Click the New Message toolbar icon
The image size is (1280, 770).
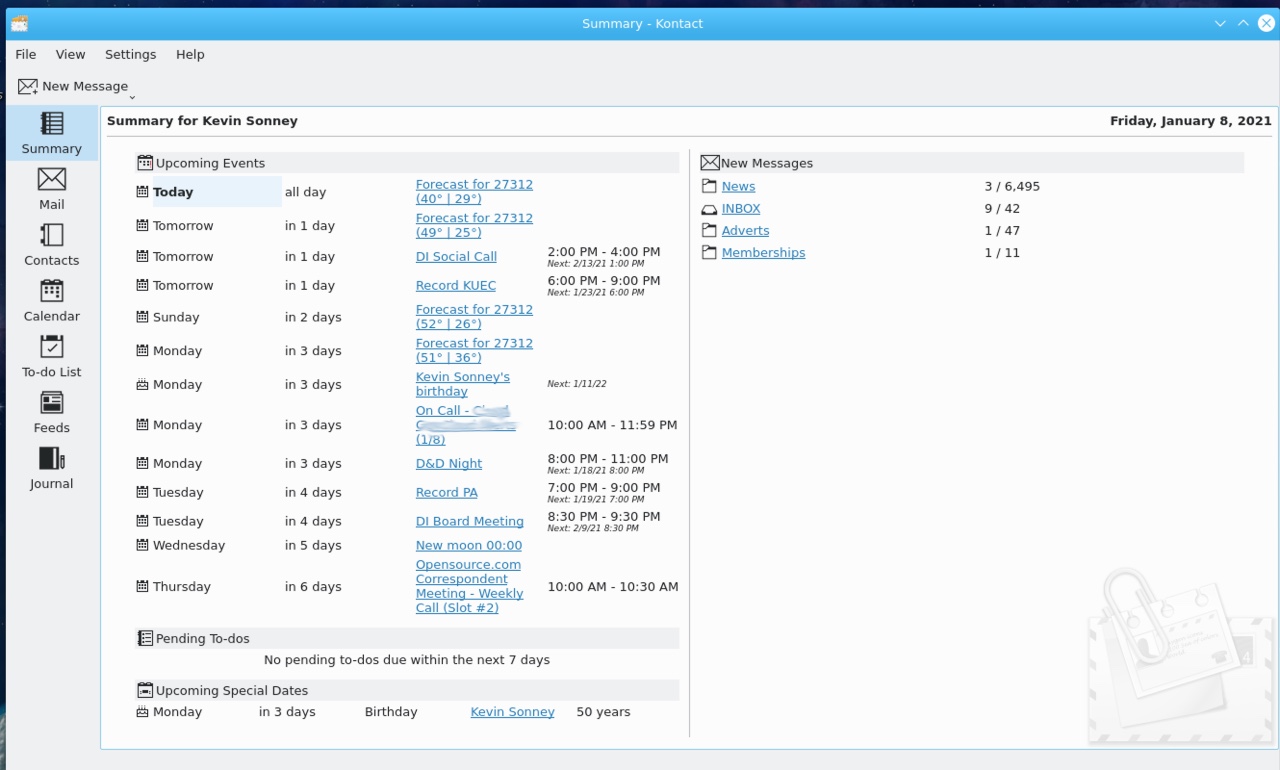(x=27, y=86)
